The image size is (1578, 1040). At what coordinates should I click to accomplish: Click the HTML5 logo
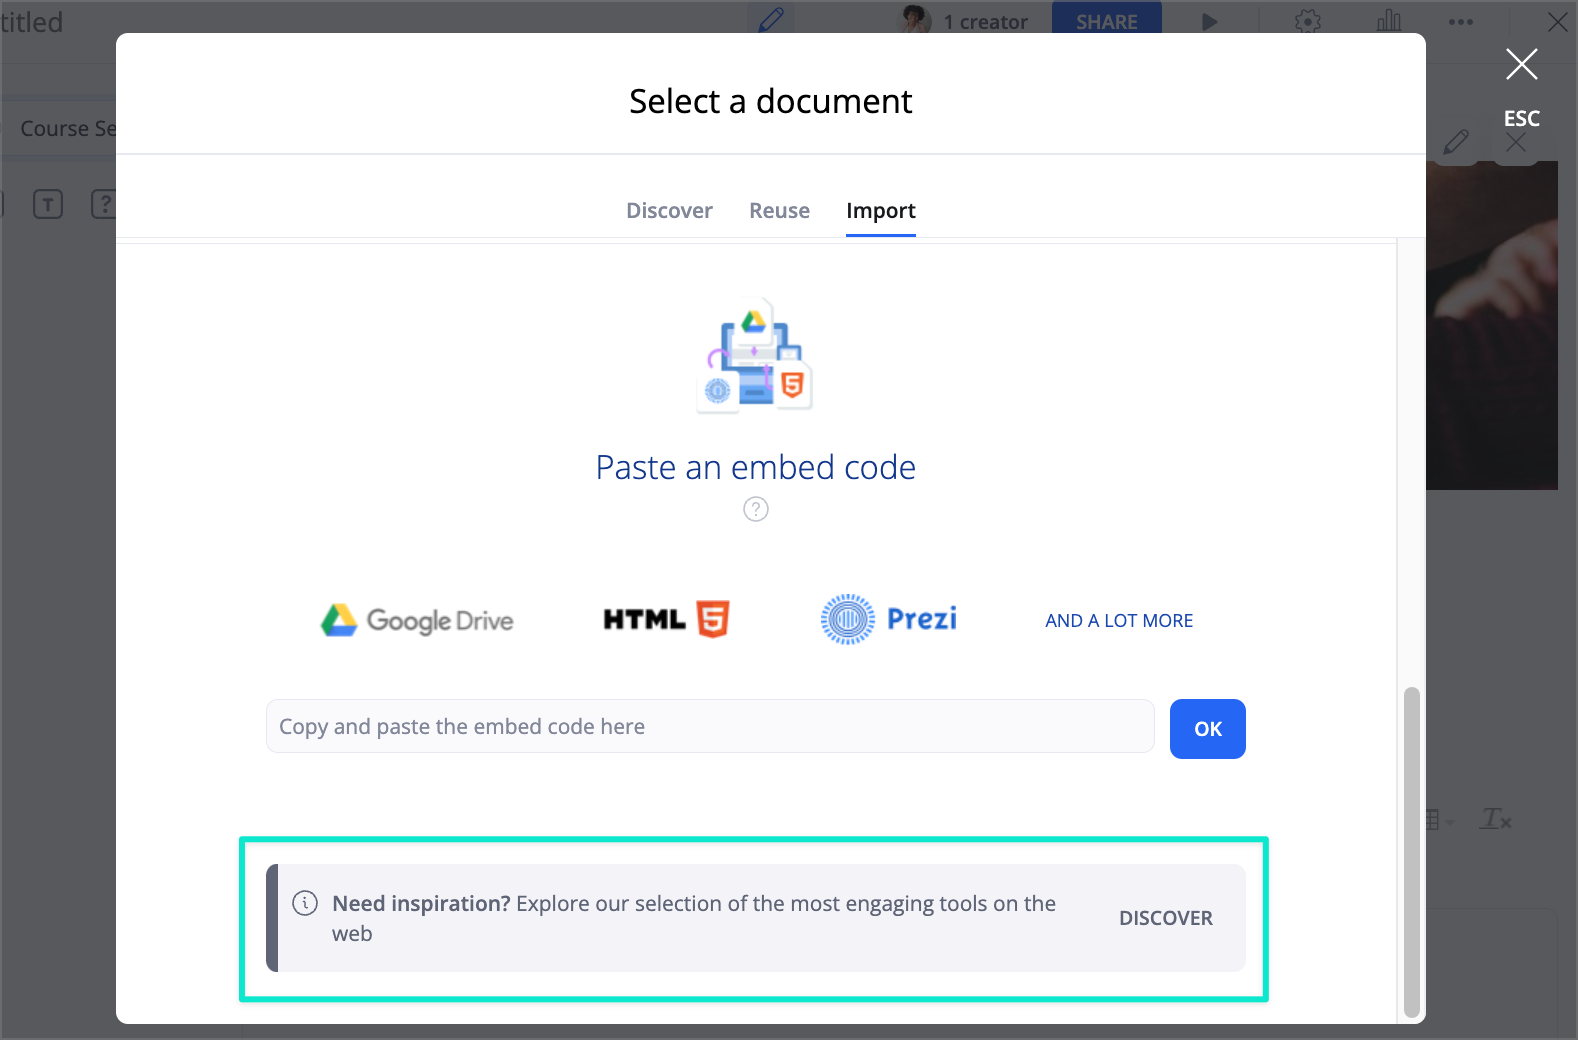click(x=666, y=620)
